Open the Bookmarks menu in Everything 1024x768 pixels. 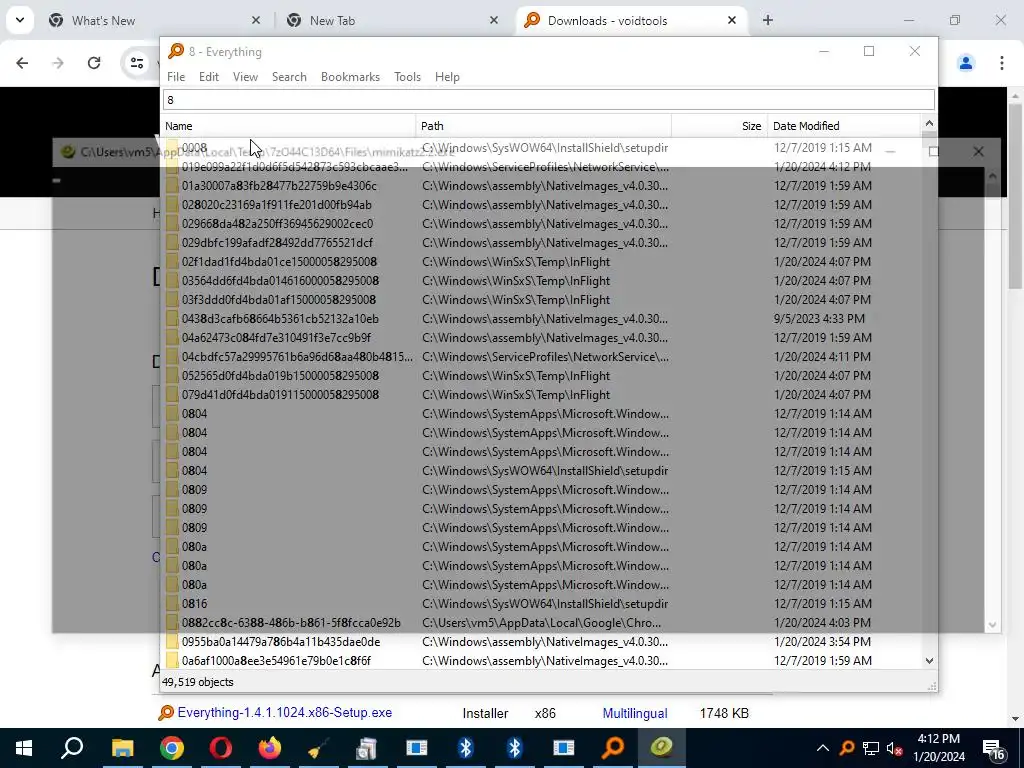point(350,76)
